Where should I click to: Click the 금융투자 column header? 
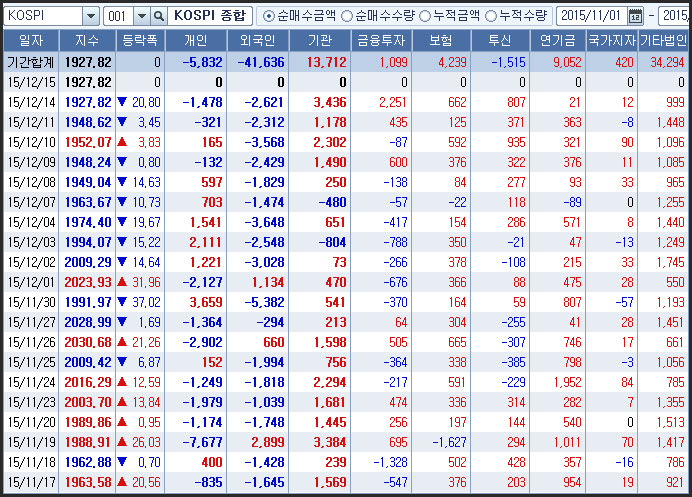point(381,41)
